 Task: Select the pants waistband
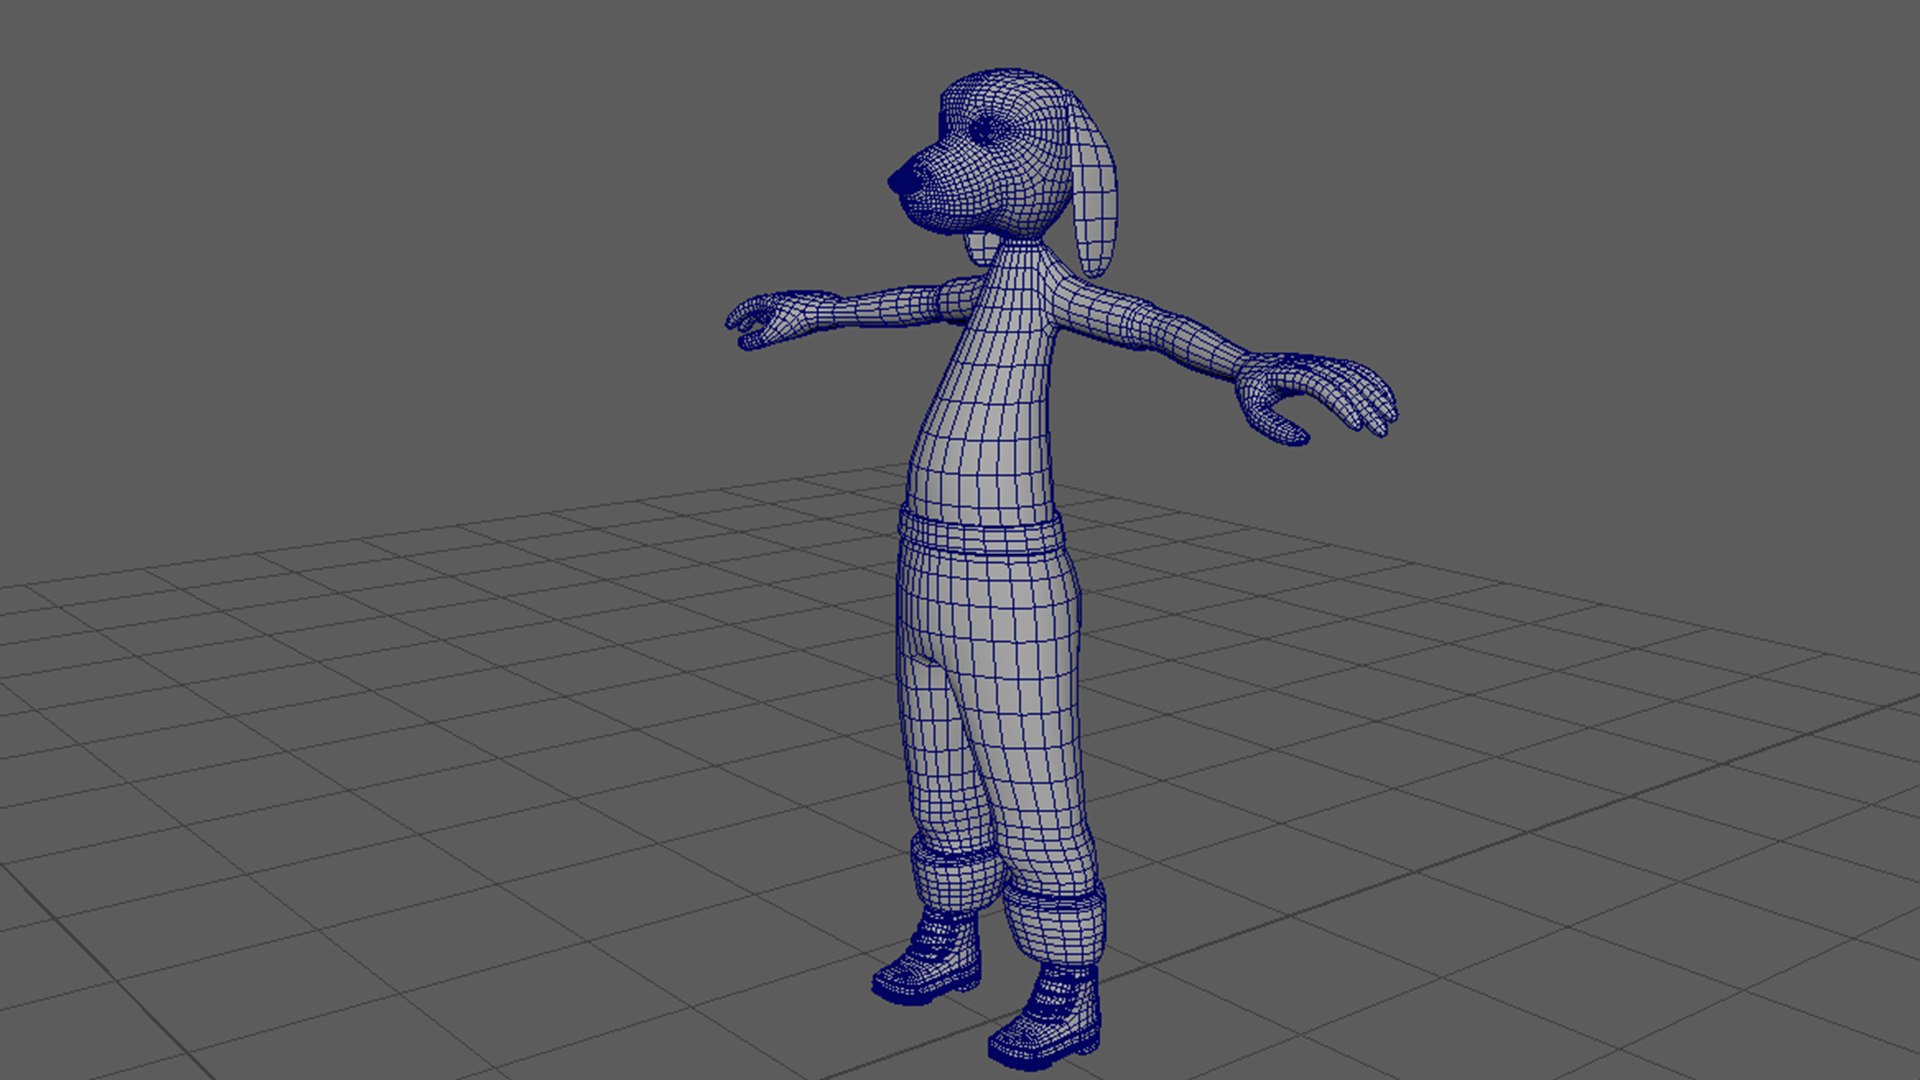tap(980, 533)
